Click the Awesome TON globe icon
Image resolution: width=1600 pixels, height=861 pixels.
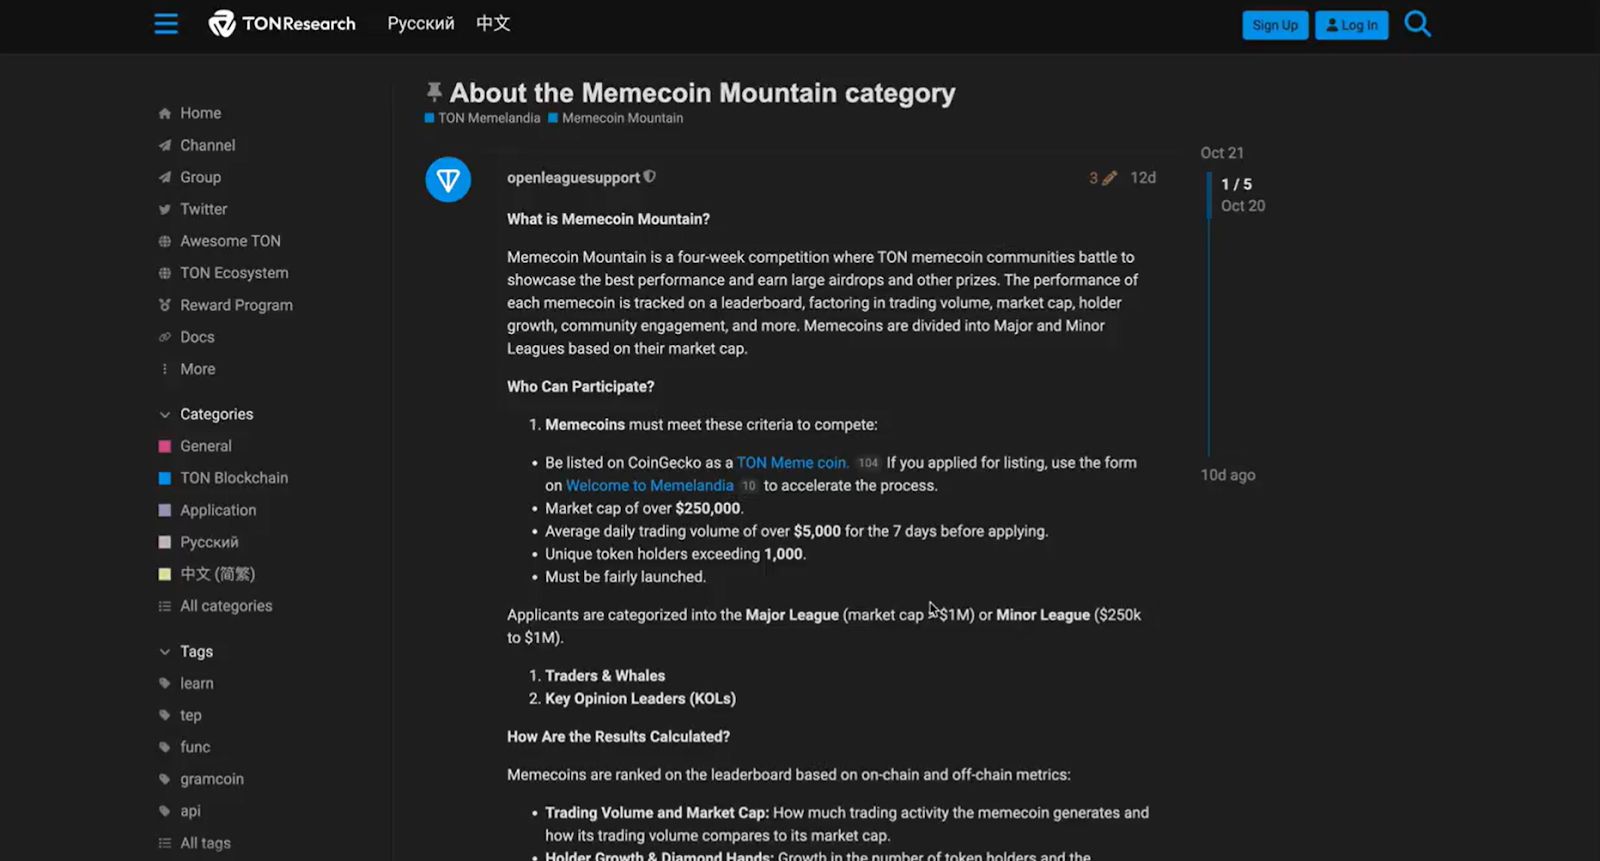coord(164,241)
